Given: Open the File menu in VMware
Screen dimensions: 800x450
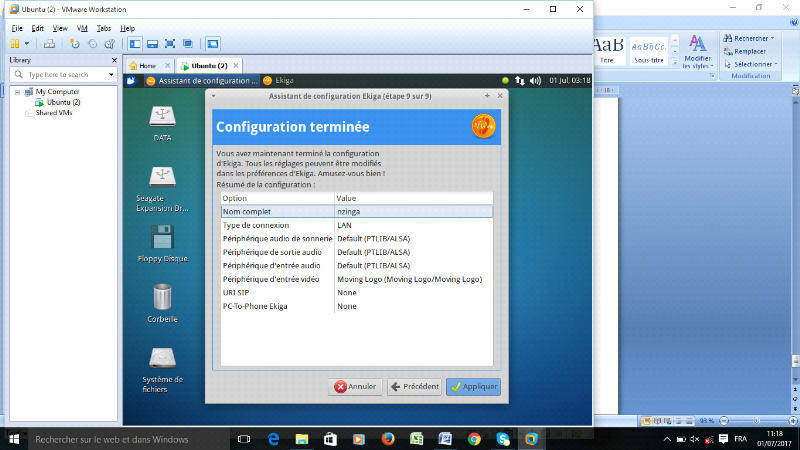Looking at the screenshot, I should point(17,29).
